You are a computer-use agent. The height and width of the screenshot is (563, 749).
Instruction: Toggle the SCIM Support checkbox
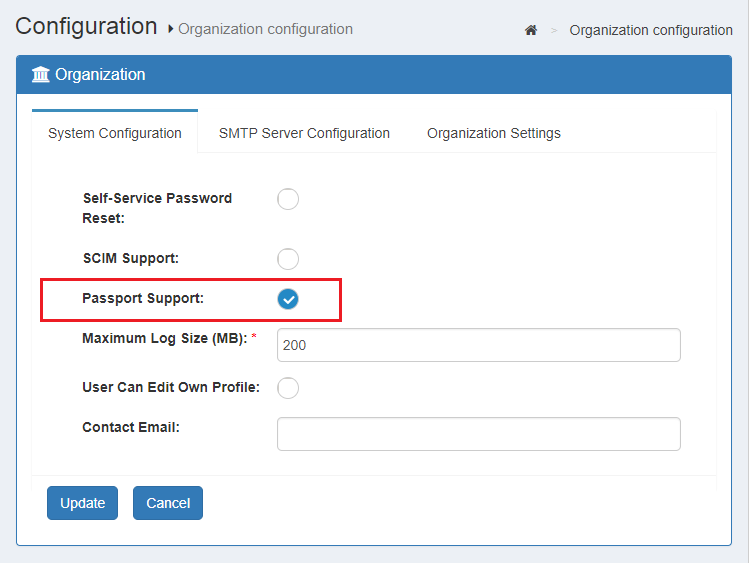pyautogui.click(x=288, y=259)
